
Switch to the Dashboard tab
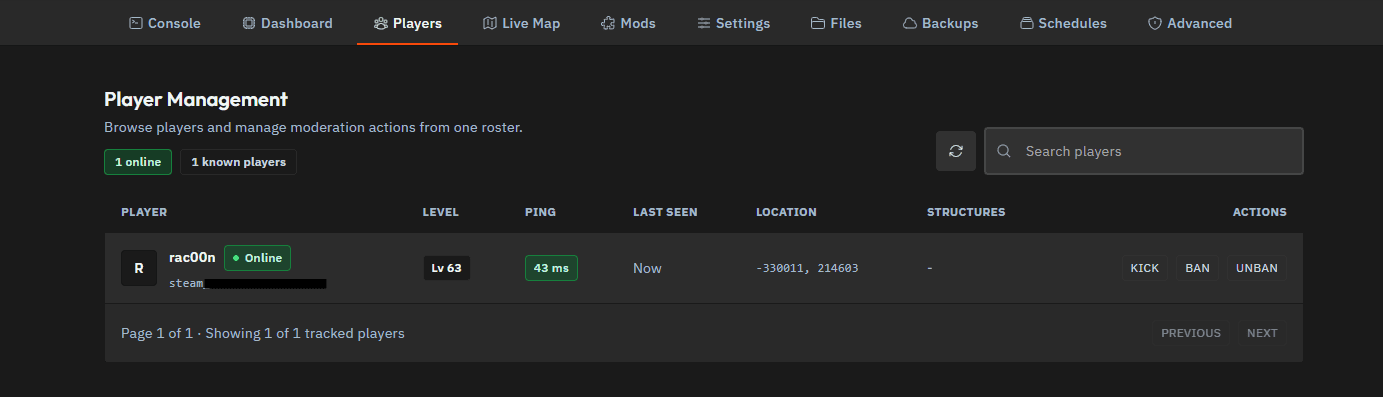(287, 23)
